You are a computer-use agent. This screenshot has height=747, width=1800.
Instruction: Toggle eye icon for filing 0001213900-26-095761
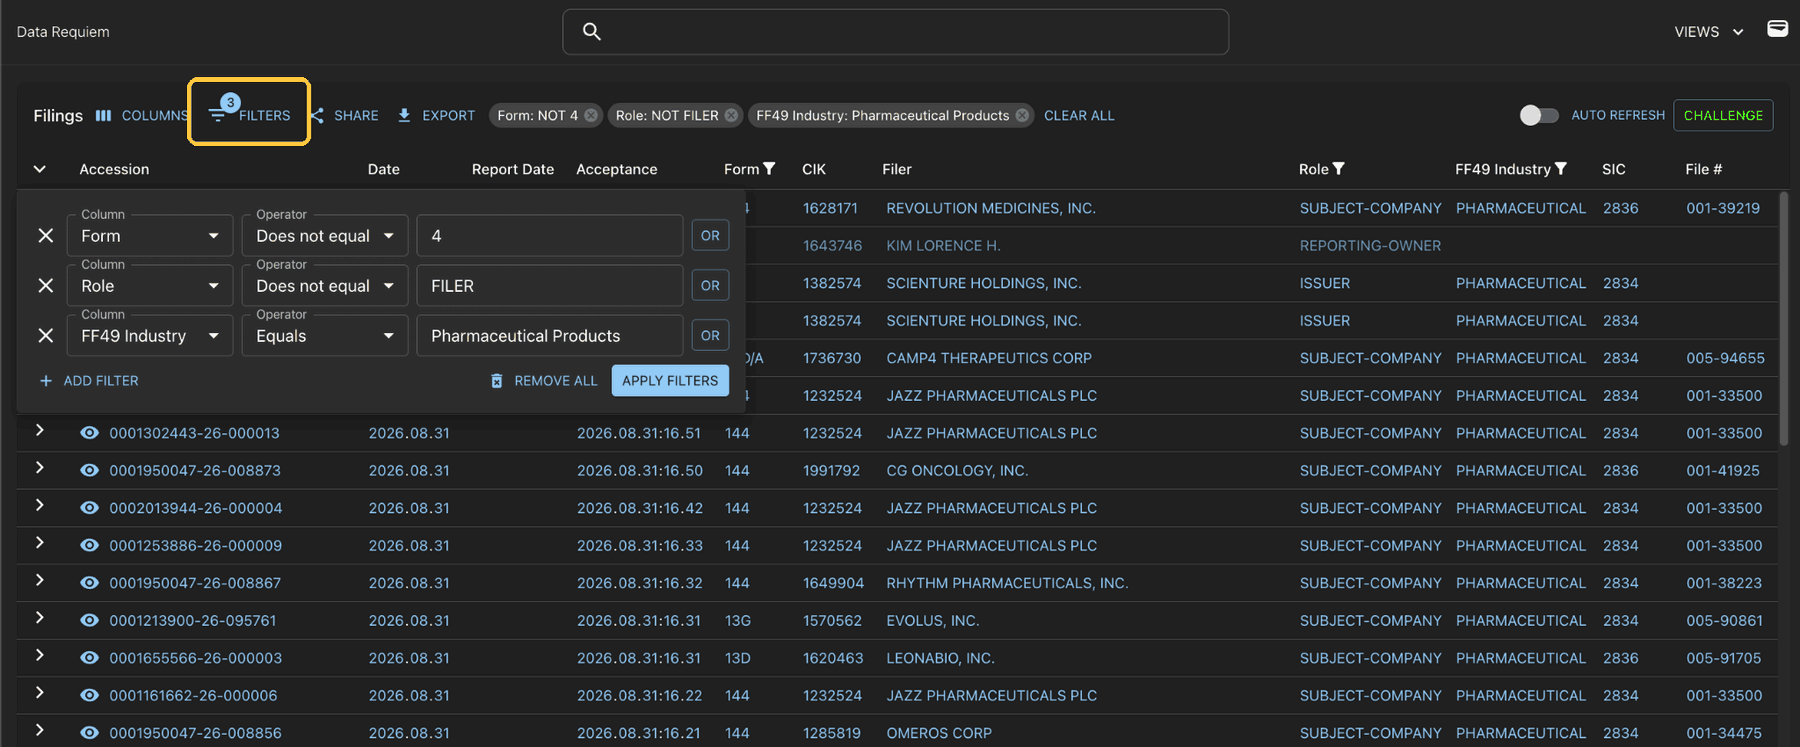(89, 620)
